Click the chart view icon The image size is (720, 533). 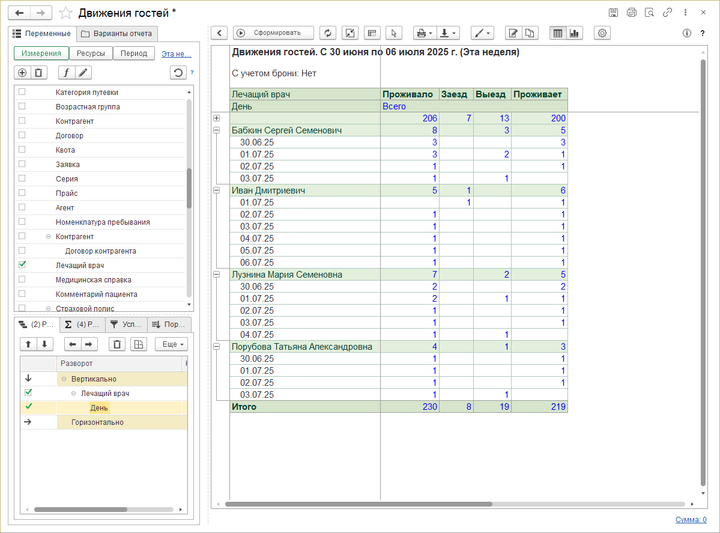[575, 33]
